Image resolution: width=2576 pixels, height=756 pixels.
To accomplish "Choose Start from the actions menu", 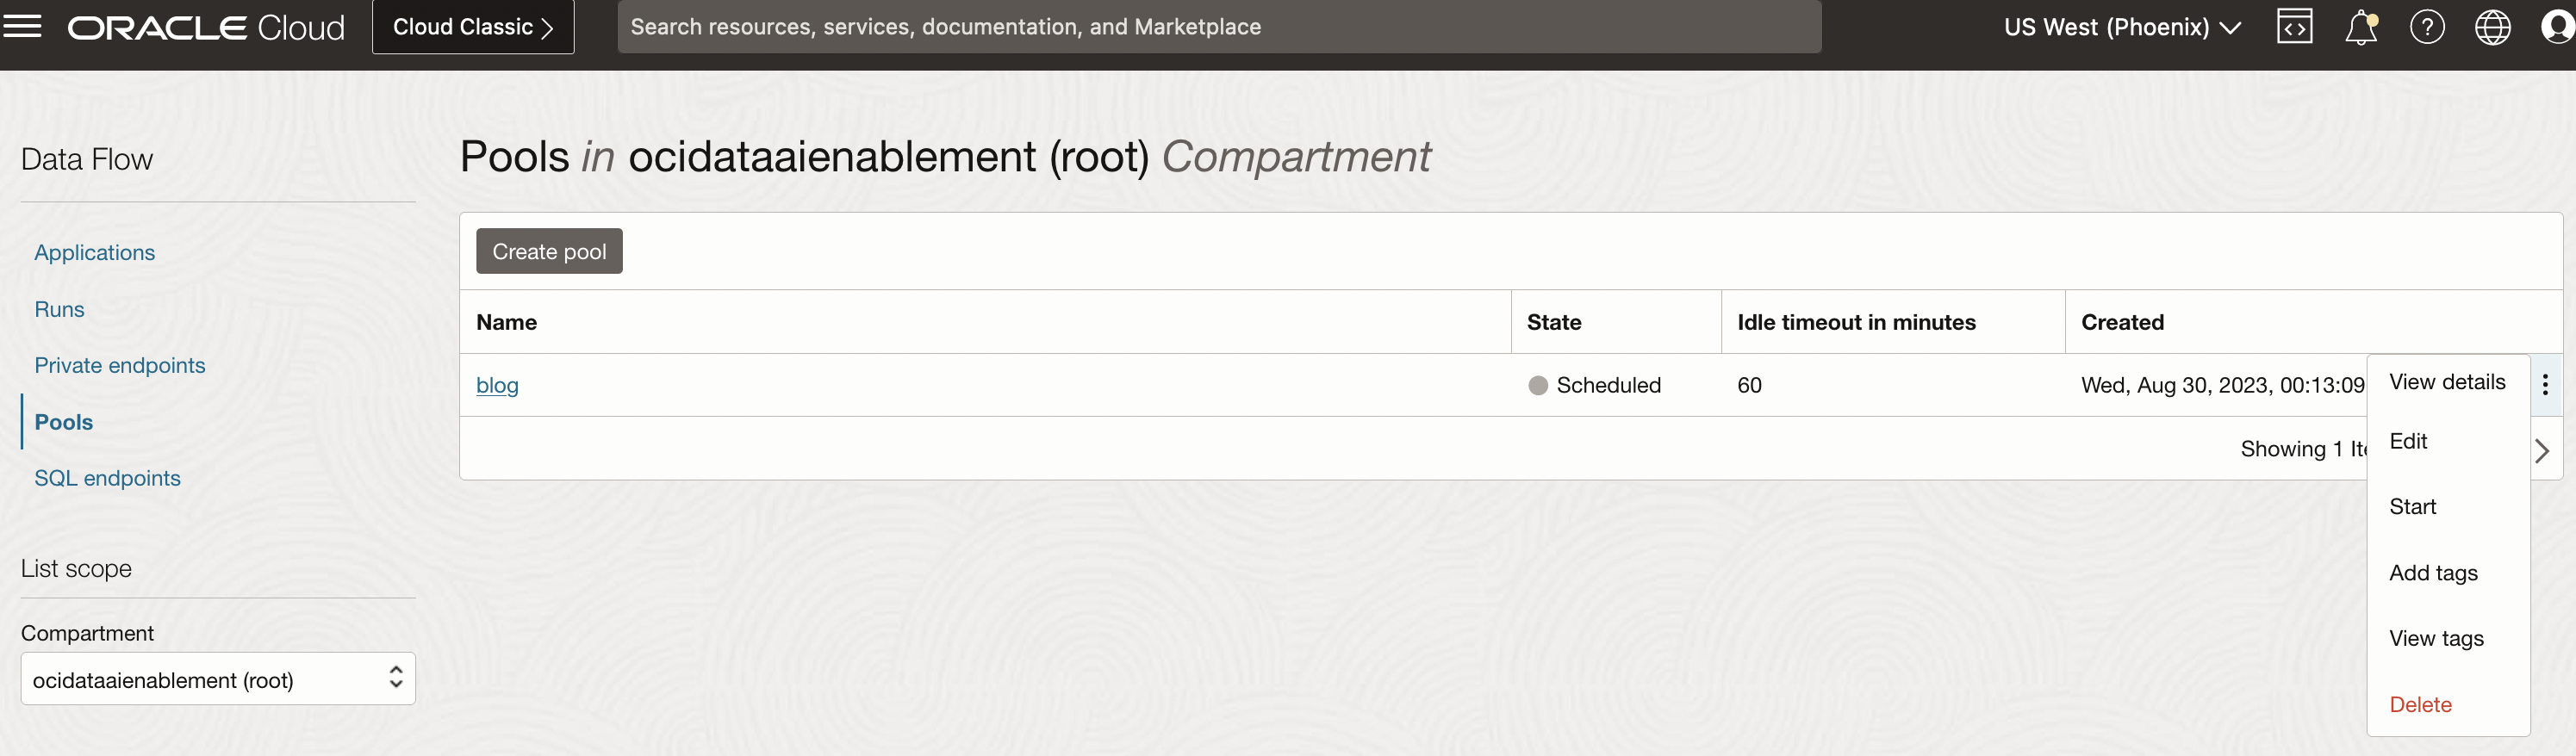I will pos(2412,507).
